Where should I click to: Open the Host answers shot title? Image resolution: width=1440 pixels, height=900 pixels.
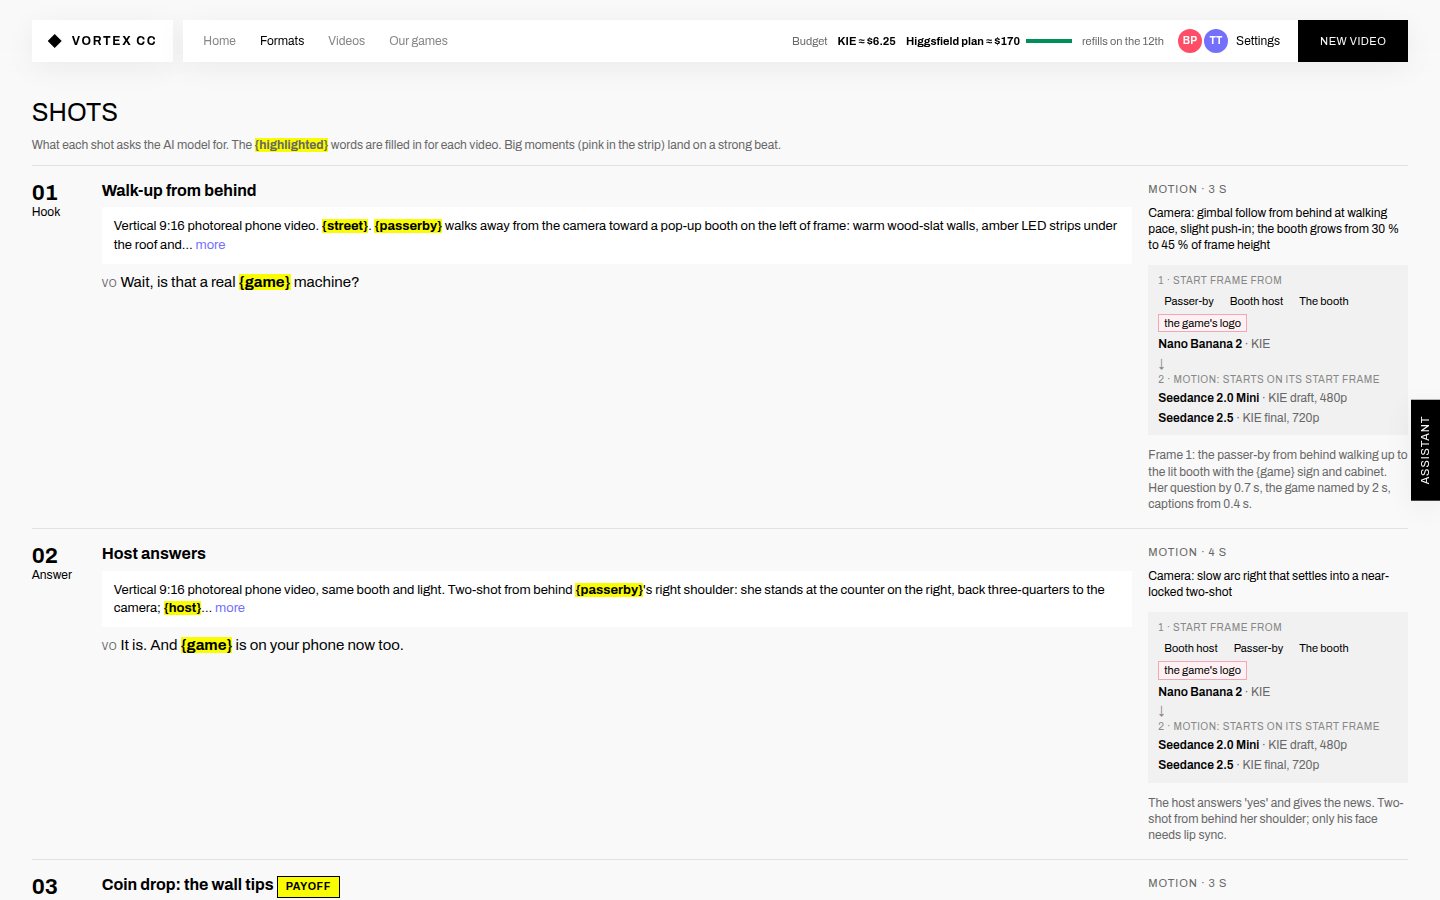(154, 553)
